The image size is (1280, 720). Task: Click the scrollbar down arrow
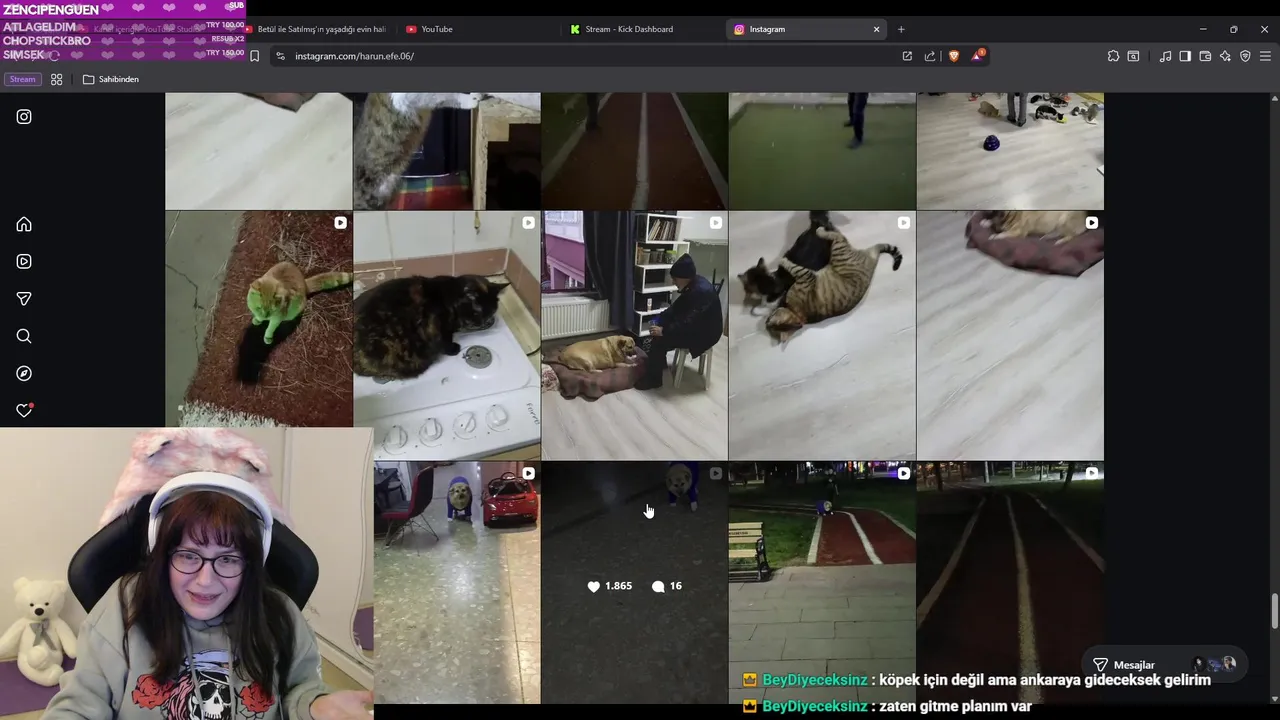point(1274,698)
